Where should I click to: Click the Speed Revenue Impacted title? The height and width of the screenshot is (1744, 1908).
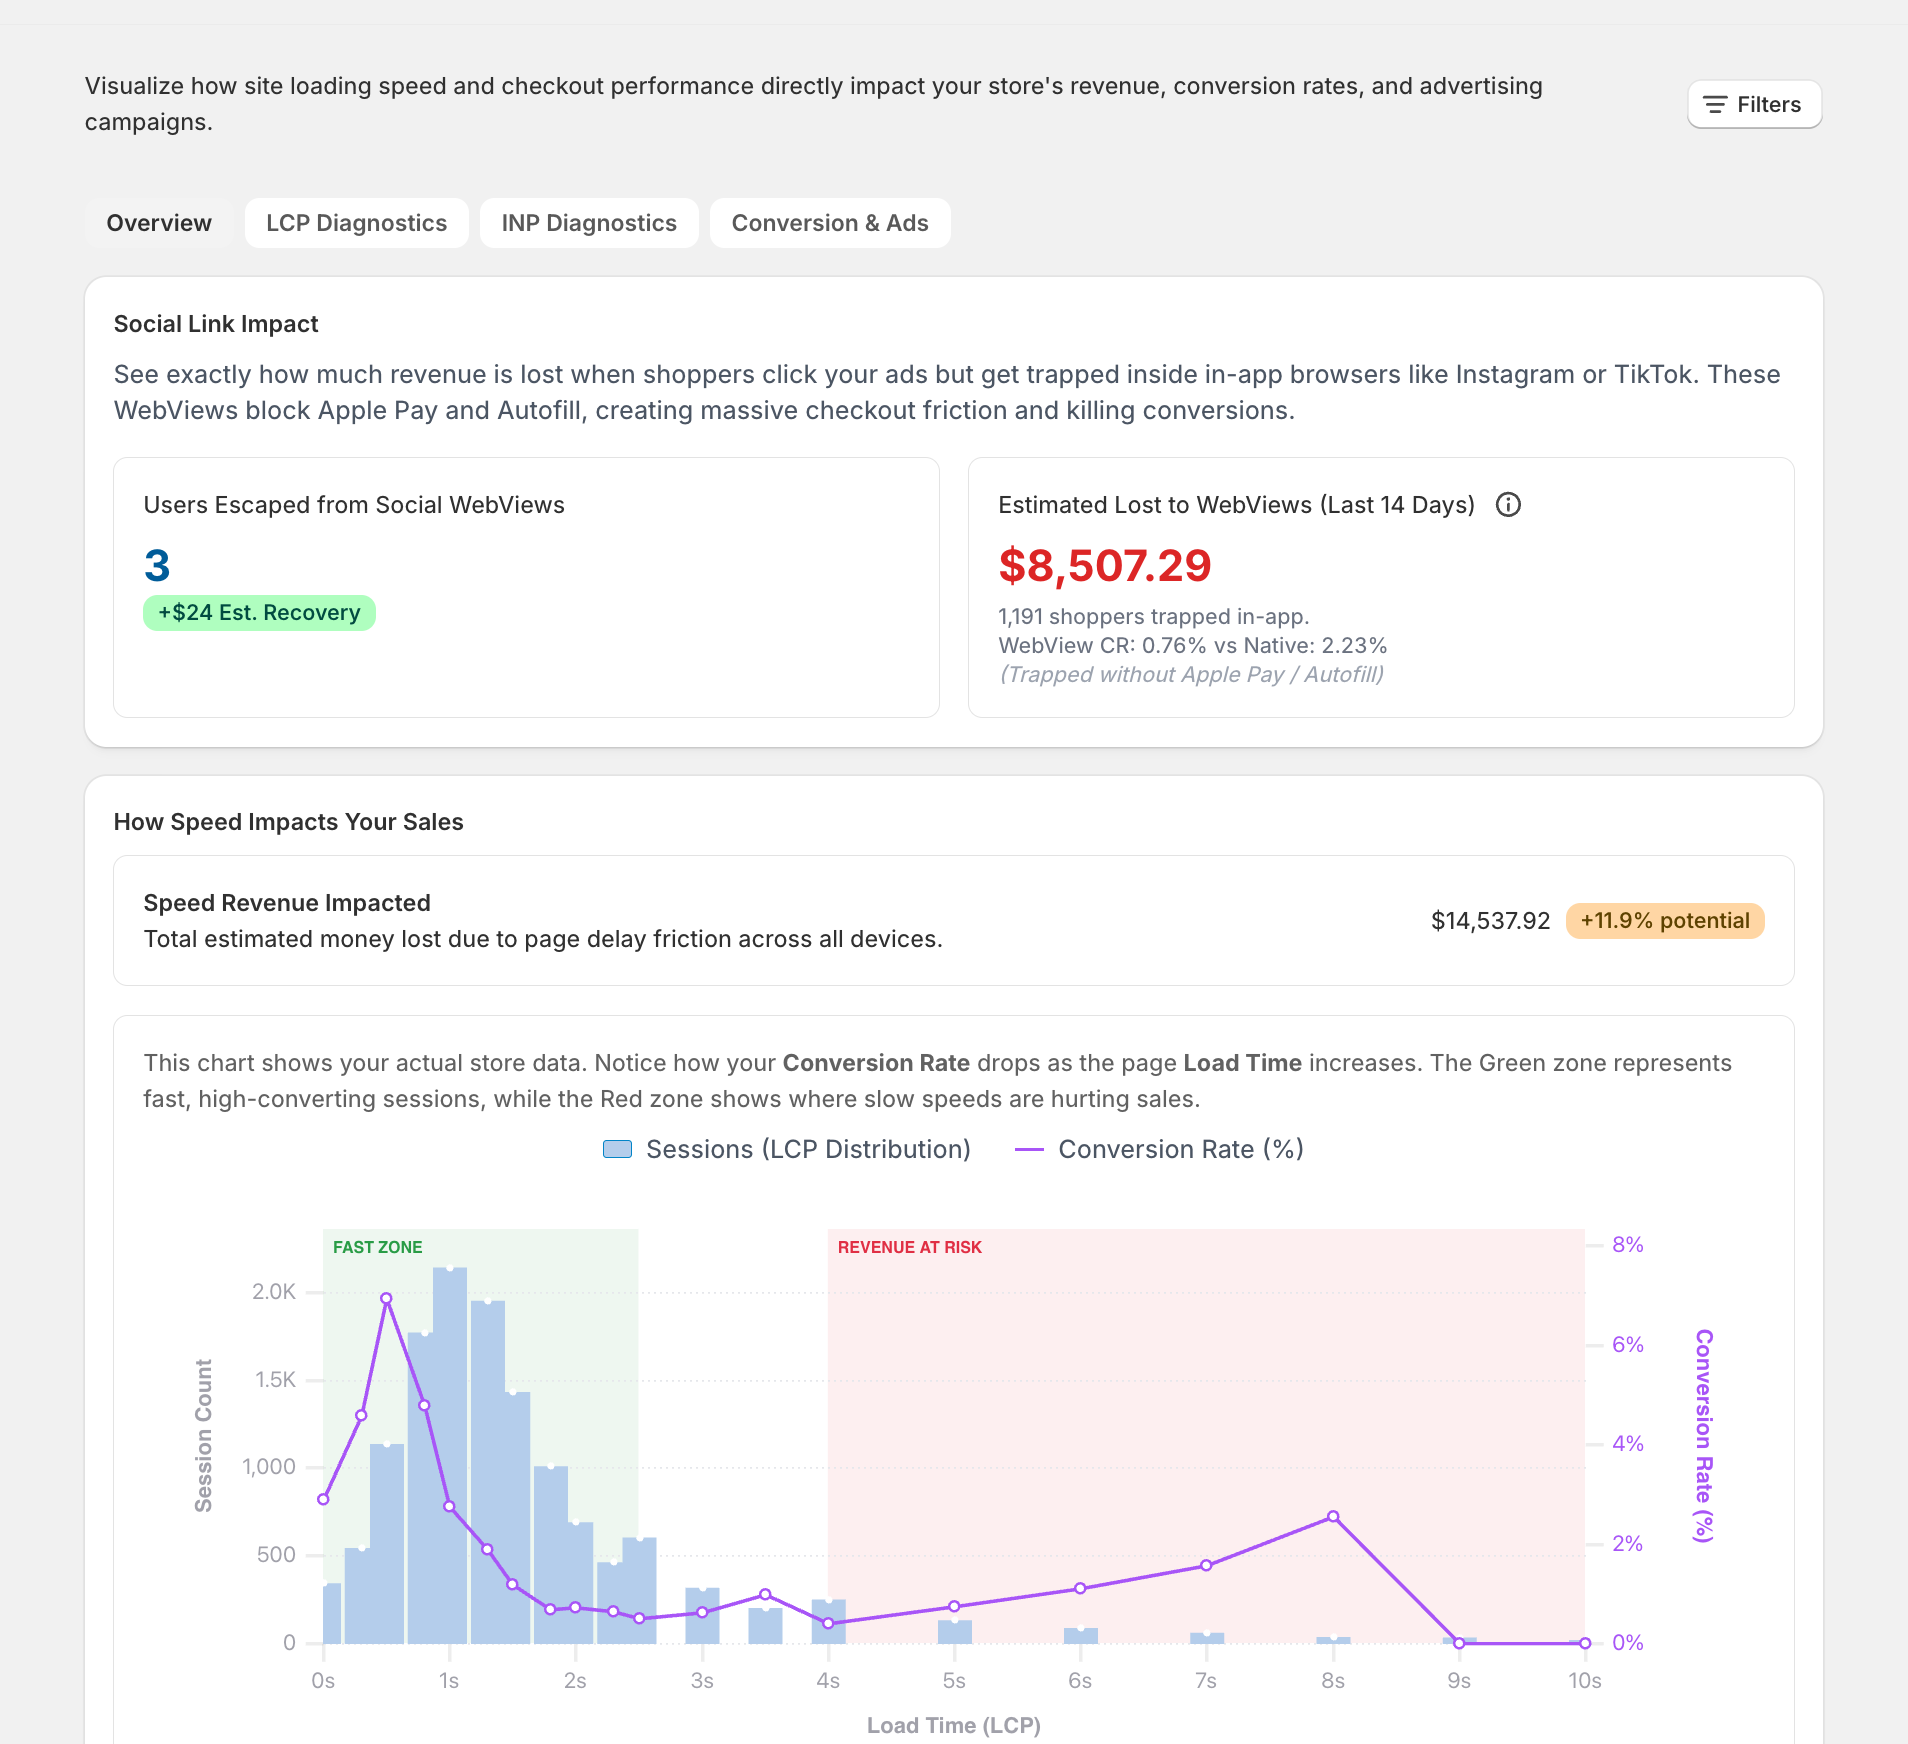(287, 903)
